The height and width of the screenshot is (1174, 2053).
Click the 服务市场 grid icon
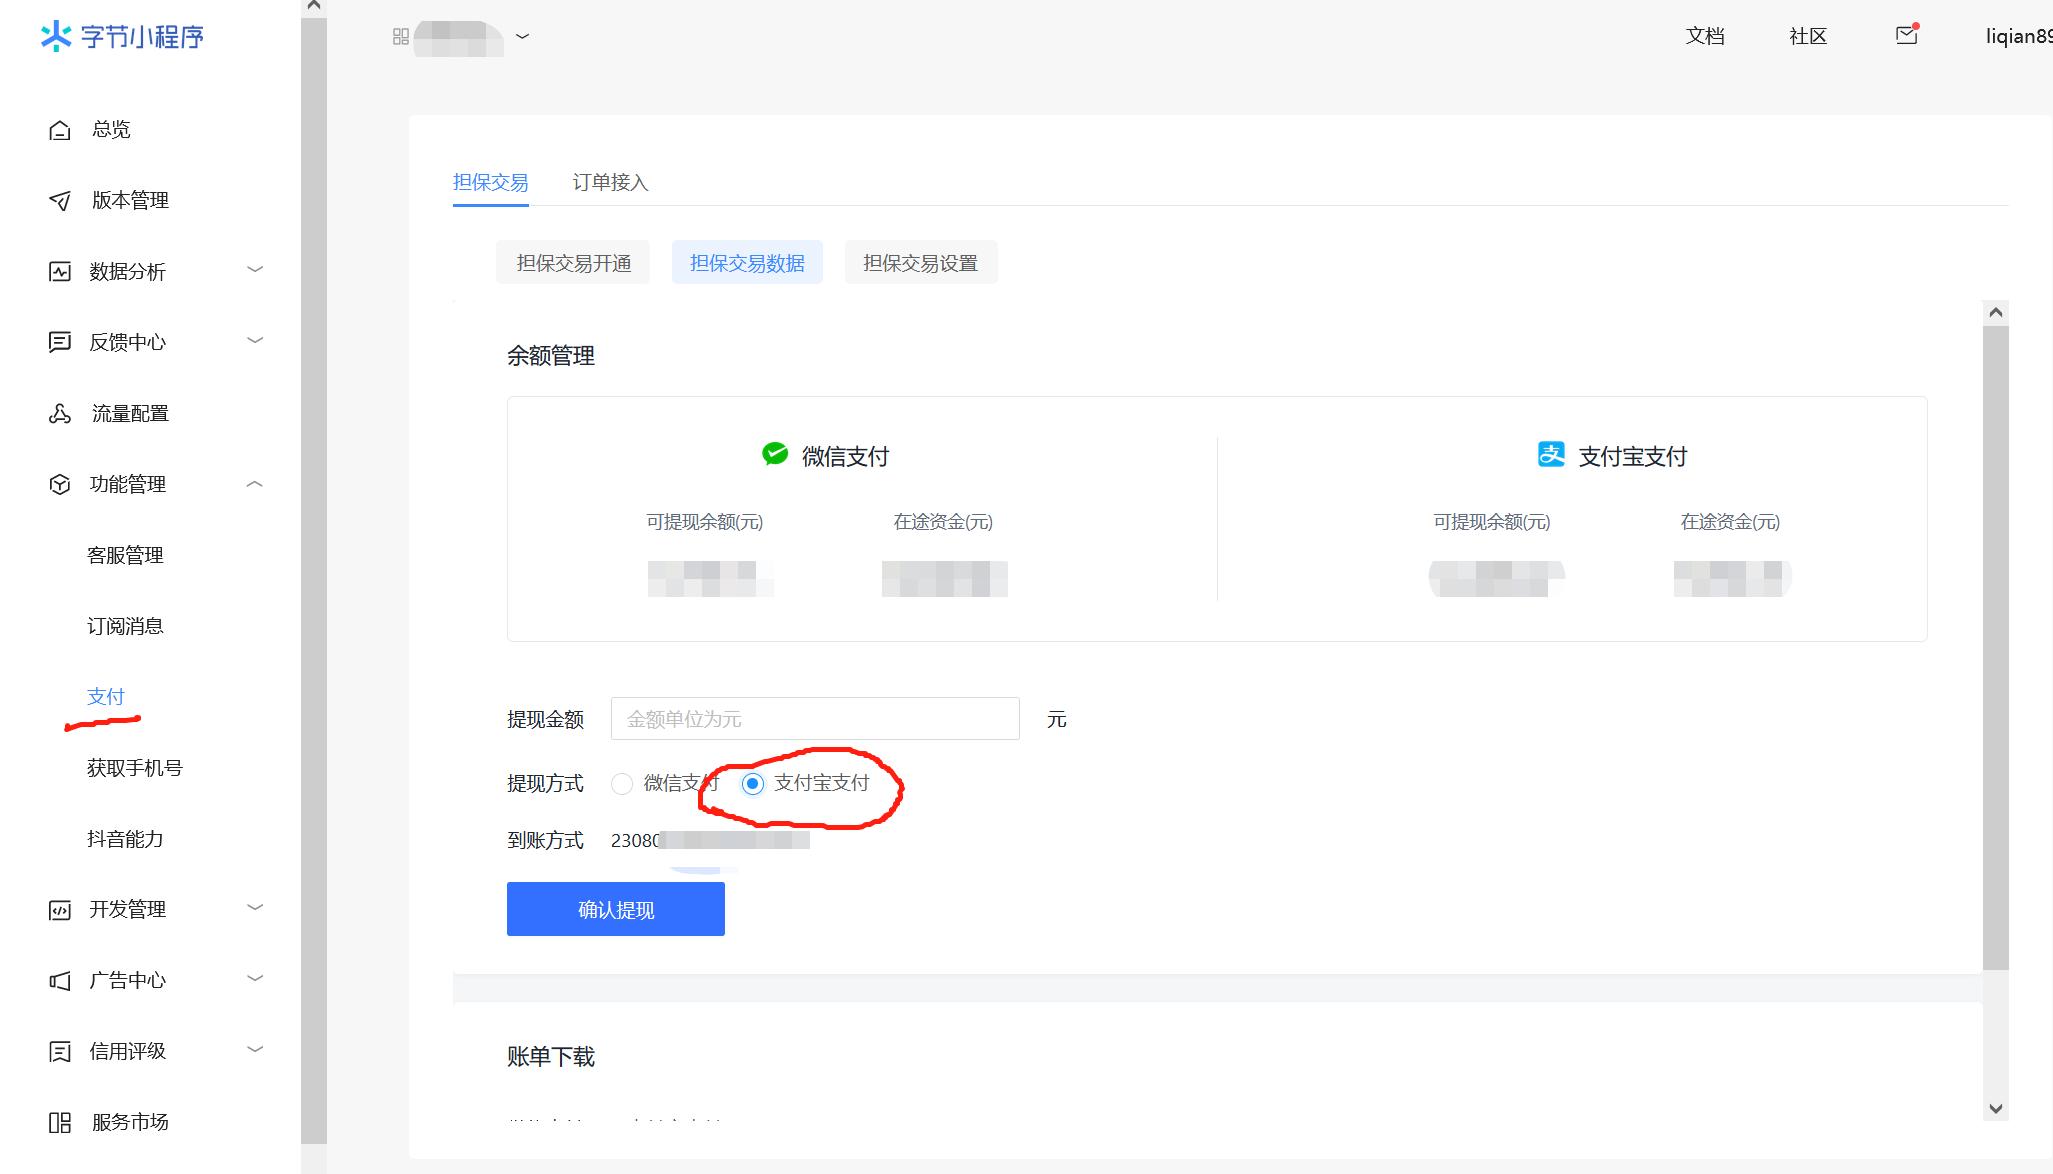tap(60, 1123)
